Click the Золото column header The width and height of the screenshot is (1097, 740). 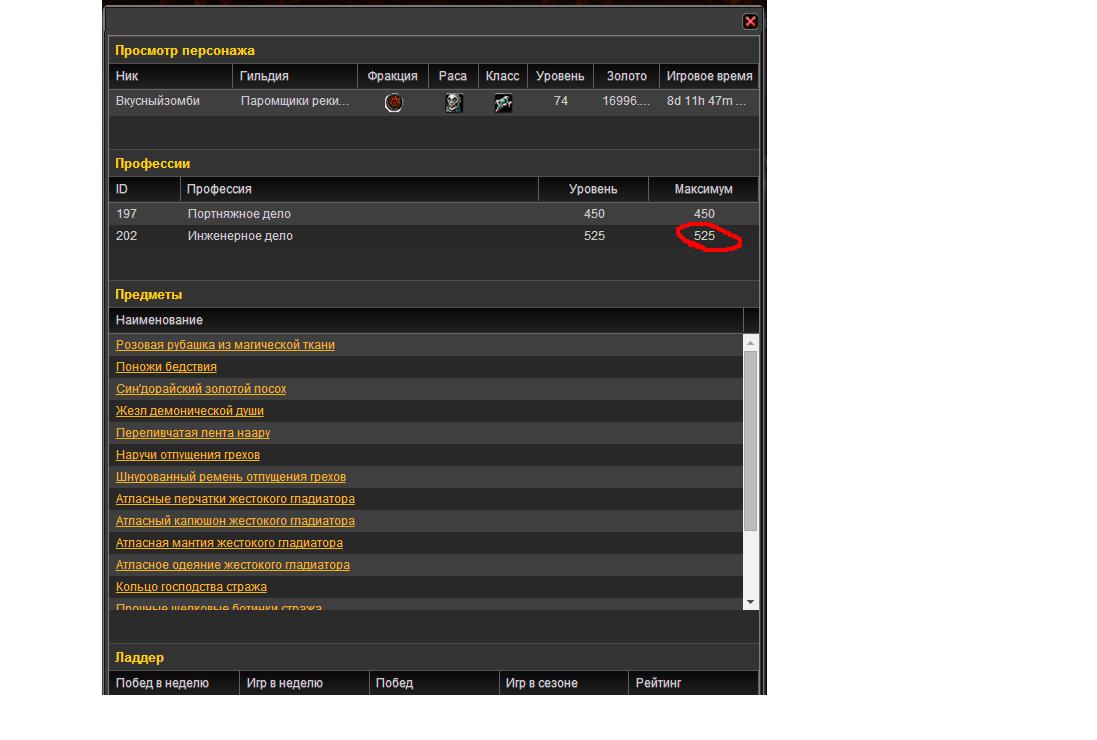pos(626,76)
